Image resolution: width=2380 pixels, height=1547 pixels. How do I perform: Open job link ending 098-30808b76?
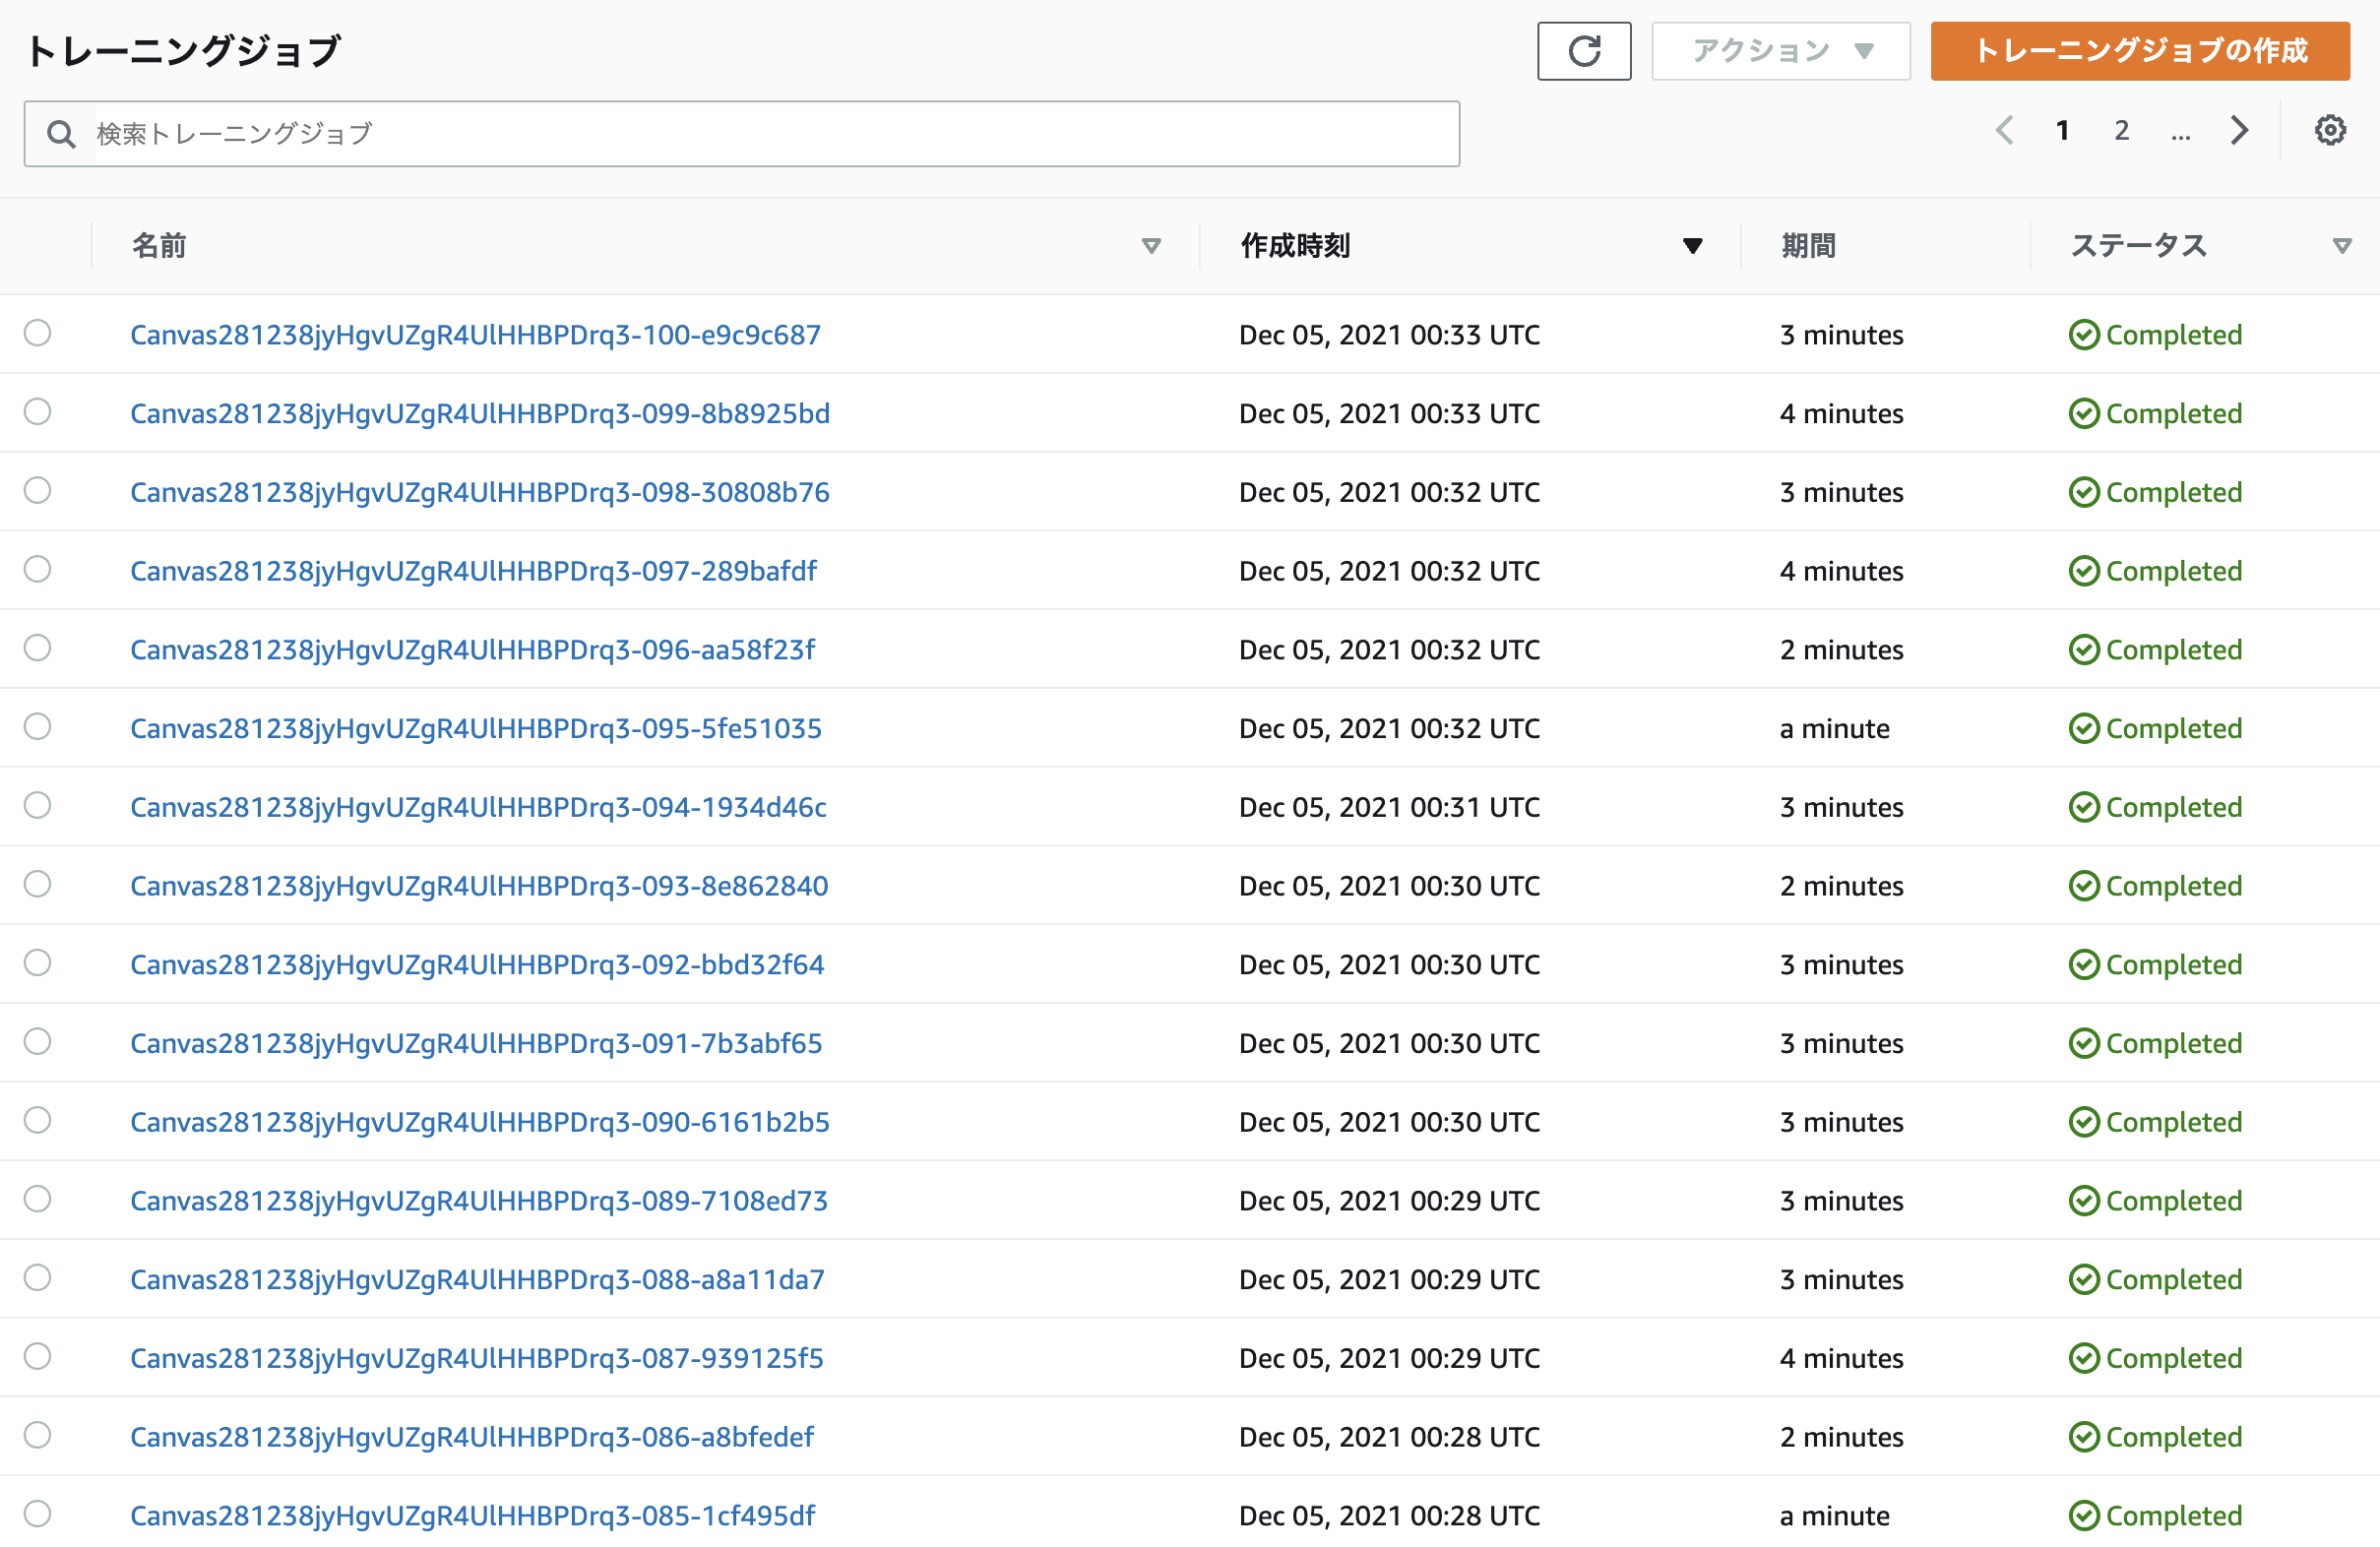(x=480, y=492)
